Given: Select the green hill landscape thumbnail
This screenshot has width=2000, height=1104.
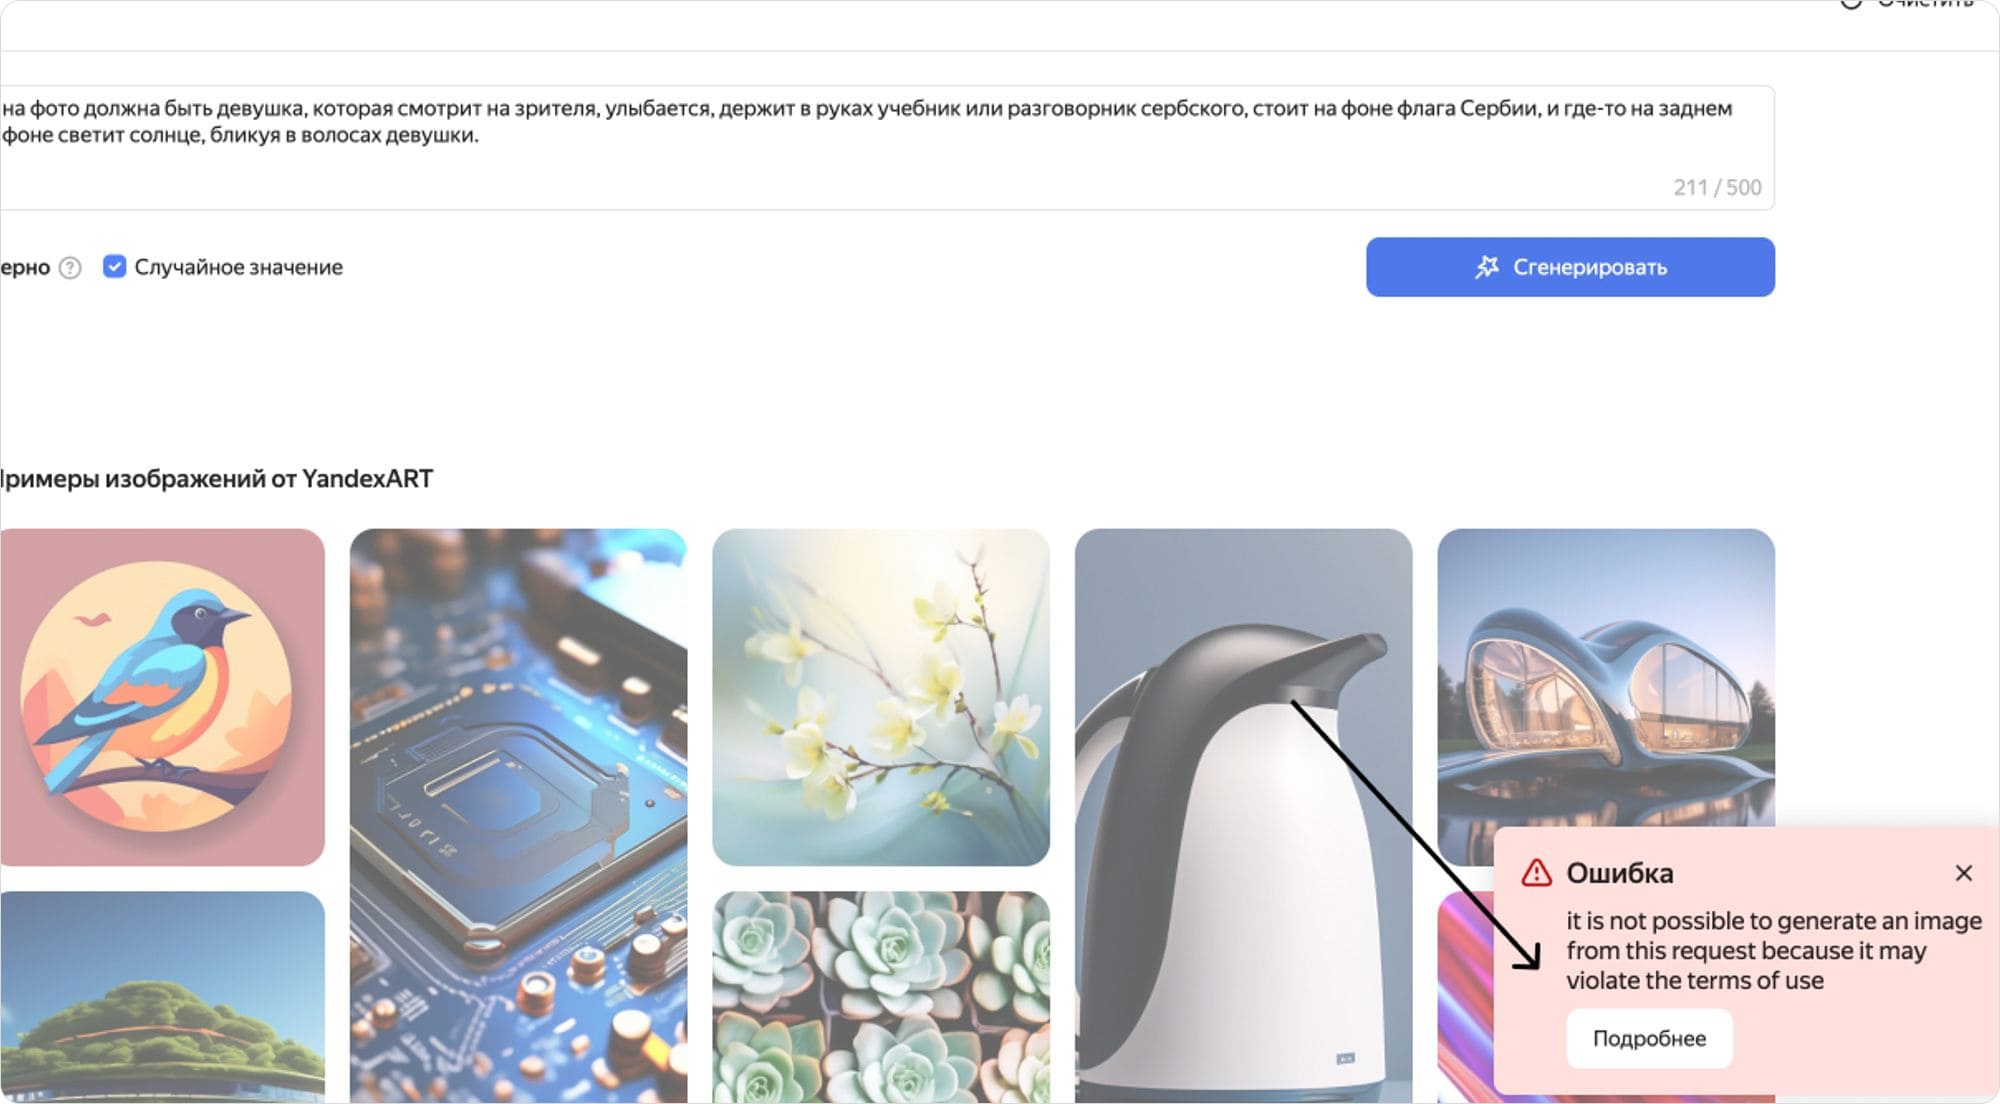Looking at the screenshot, I should coord(162,997).
